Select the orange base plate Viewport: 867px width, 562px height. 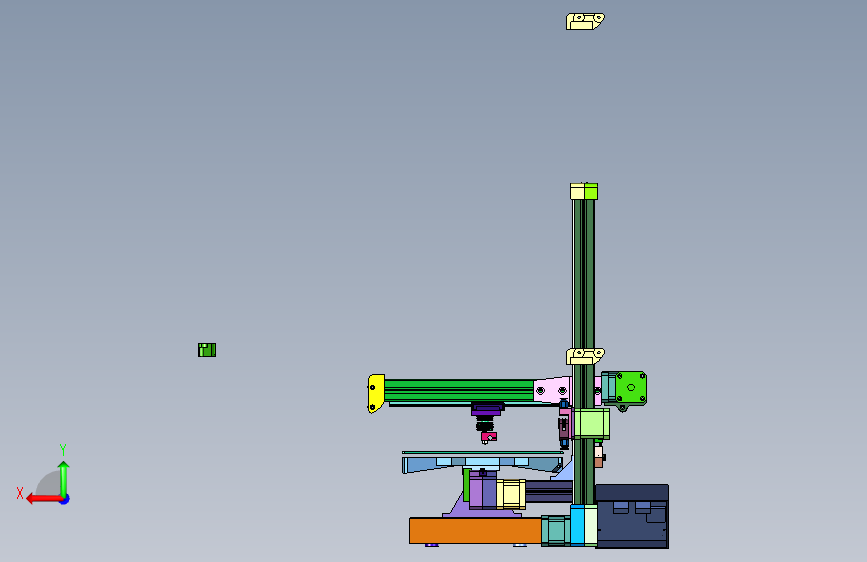[x=475, y=530]
